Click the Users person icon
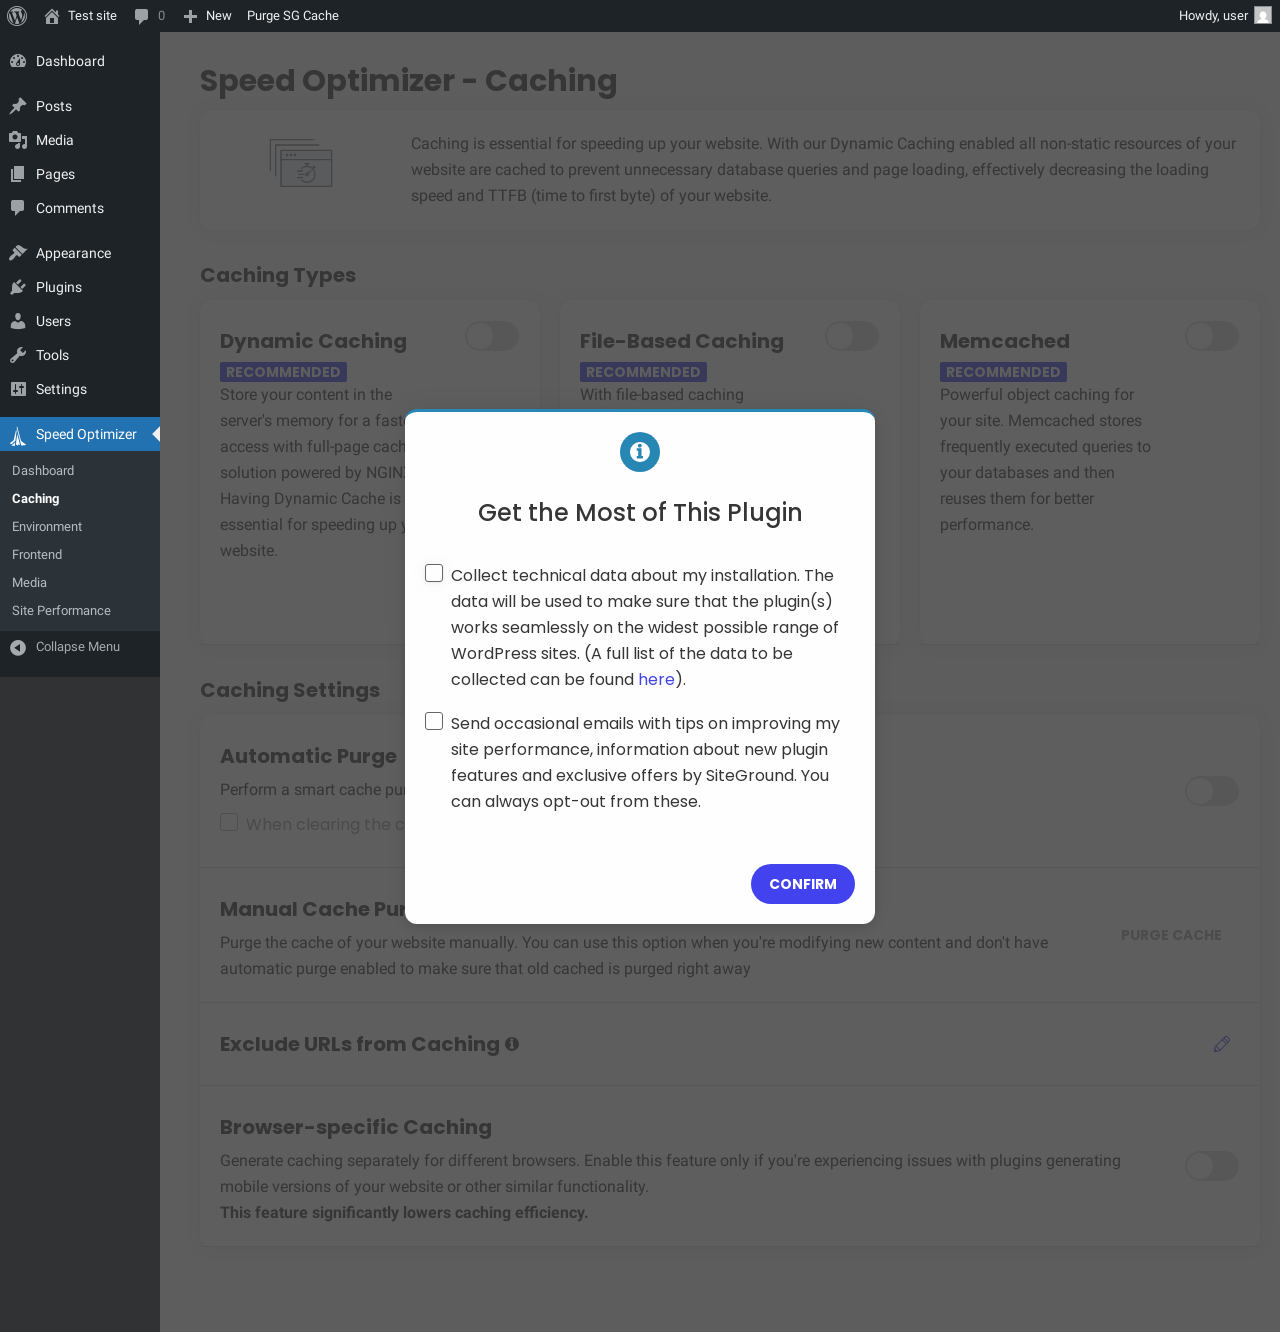The image size is (1280, 1332). 18,321
